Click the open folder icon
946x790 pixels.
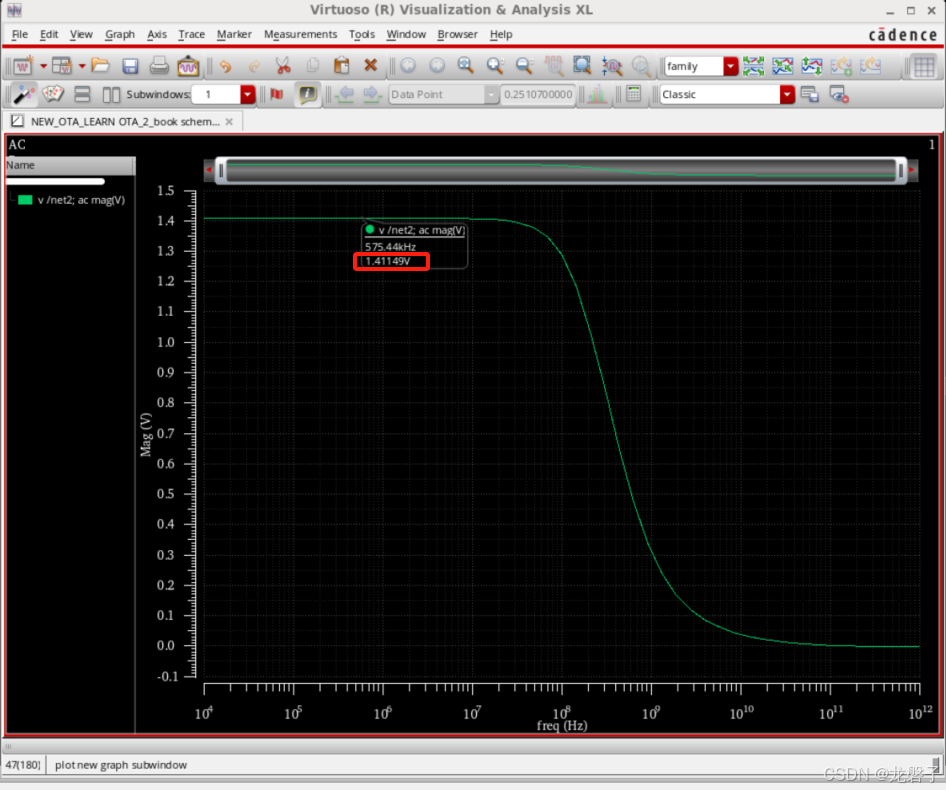tap(100, 66)
